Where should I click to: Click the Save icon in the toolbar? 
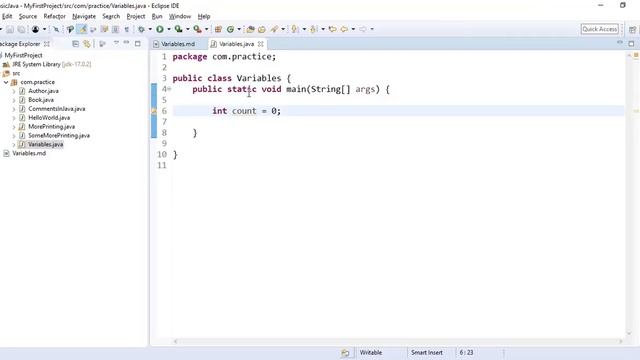[10, 29]
